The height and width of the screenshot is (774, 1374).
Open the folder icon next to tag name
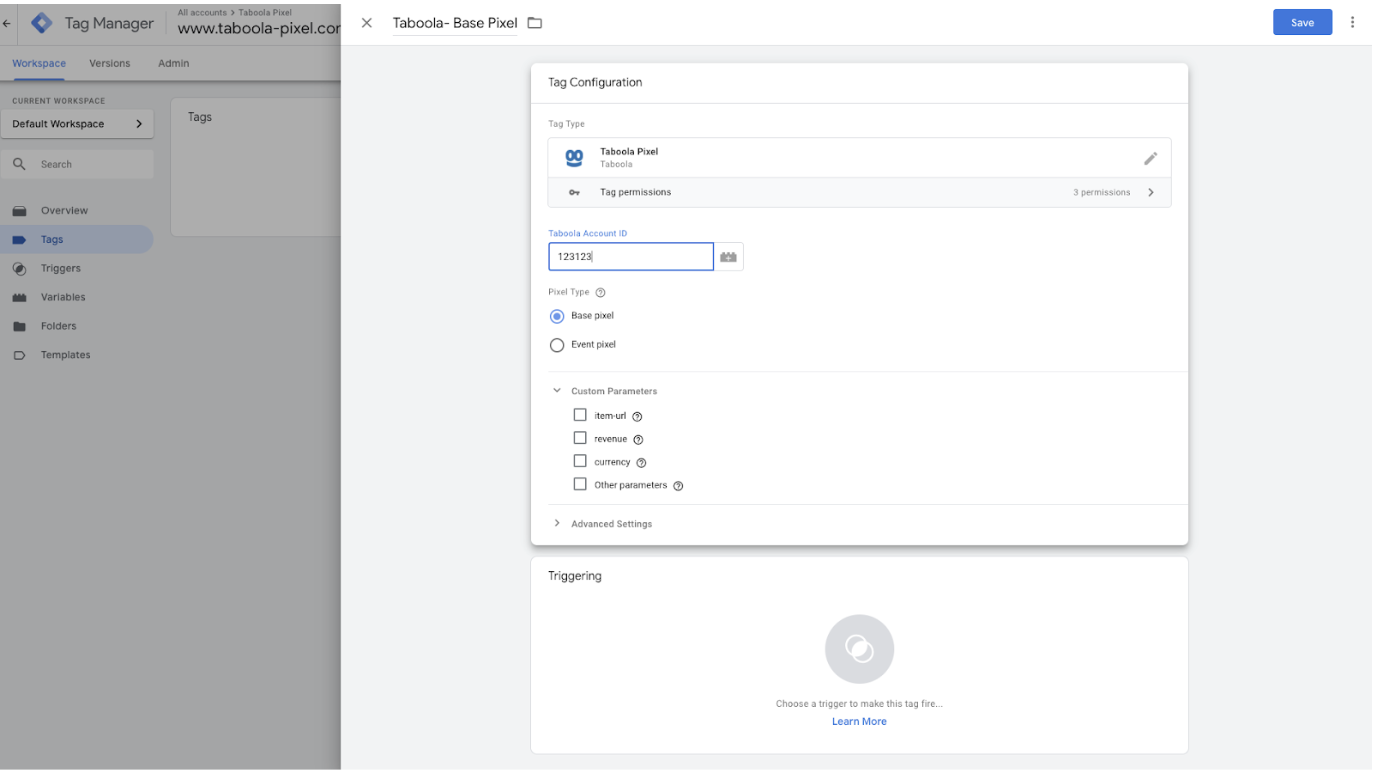(535, 23)
